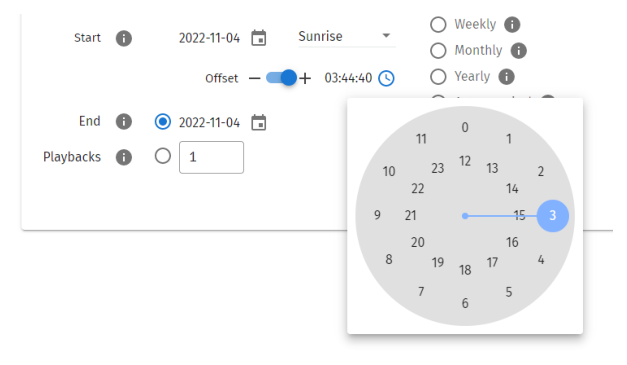Viewport: 627px width, 365px height.
Task: Click the End info icon
Action: point(124,122)
